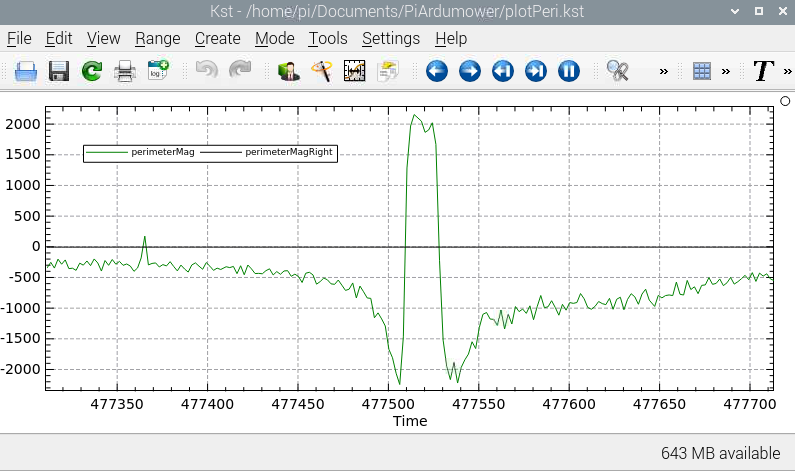The height and width of the screenshot is (471, 795).
Task: Expand hidden toolbar items after zoom icon
Action: pos(664,71)
